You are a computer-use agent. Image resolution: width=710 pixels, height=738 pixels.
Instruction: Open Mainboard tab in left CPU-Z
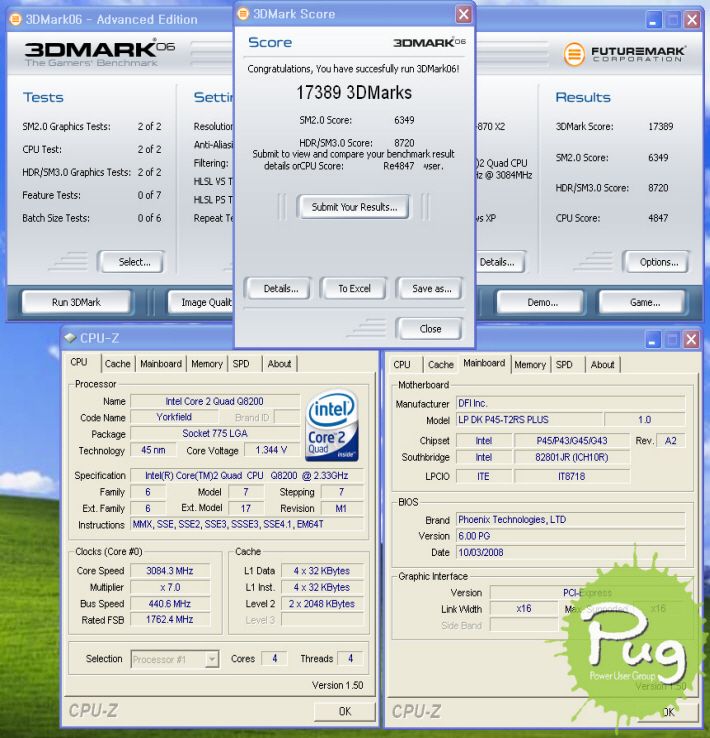161,364
